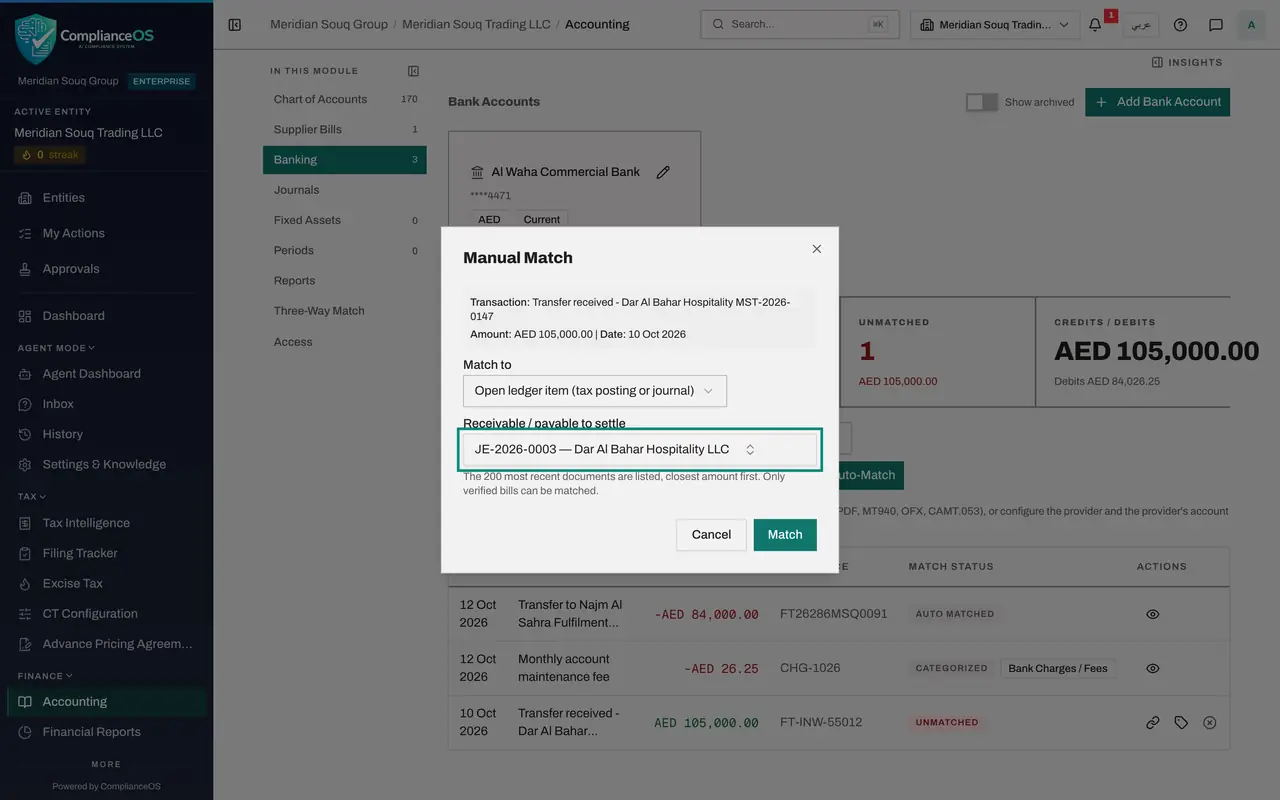
Task: Collapse the In This Module panel
Action: [413, 71]
